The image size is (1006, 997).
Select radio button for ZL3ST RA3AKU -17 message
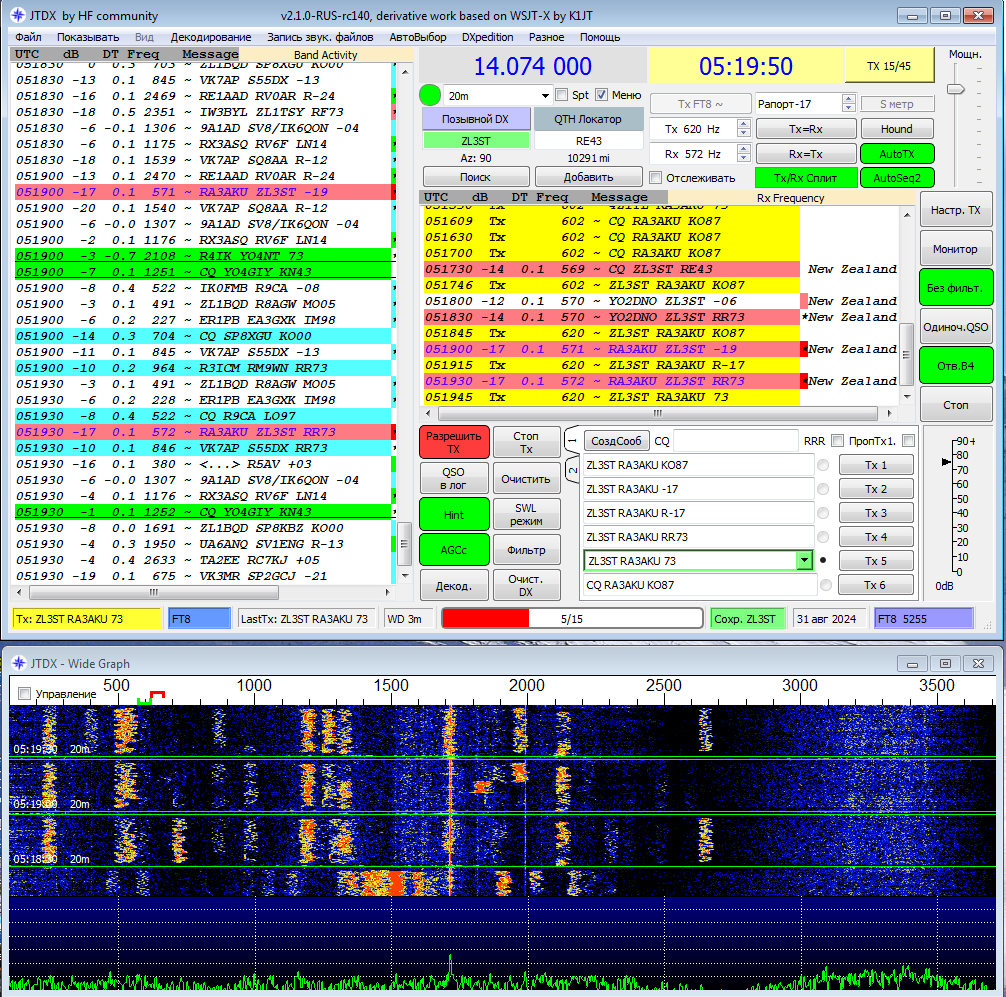point(823,489)
